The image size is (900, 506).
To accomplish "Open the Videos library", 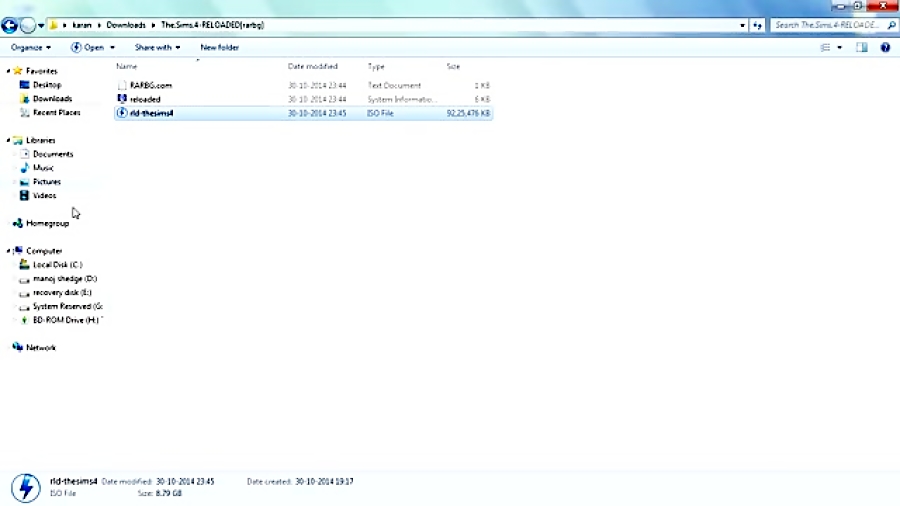I will [44, 196].
